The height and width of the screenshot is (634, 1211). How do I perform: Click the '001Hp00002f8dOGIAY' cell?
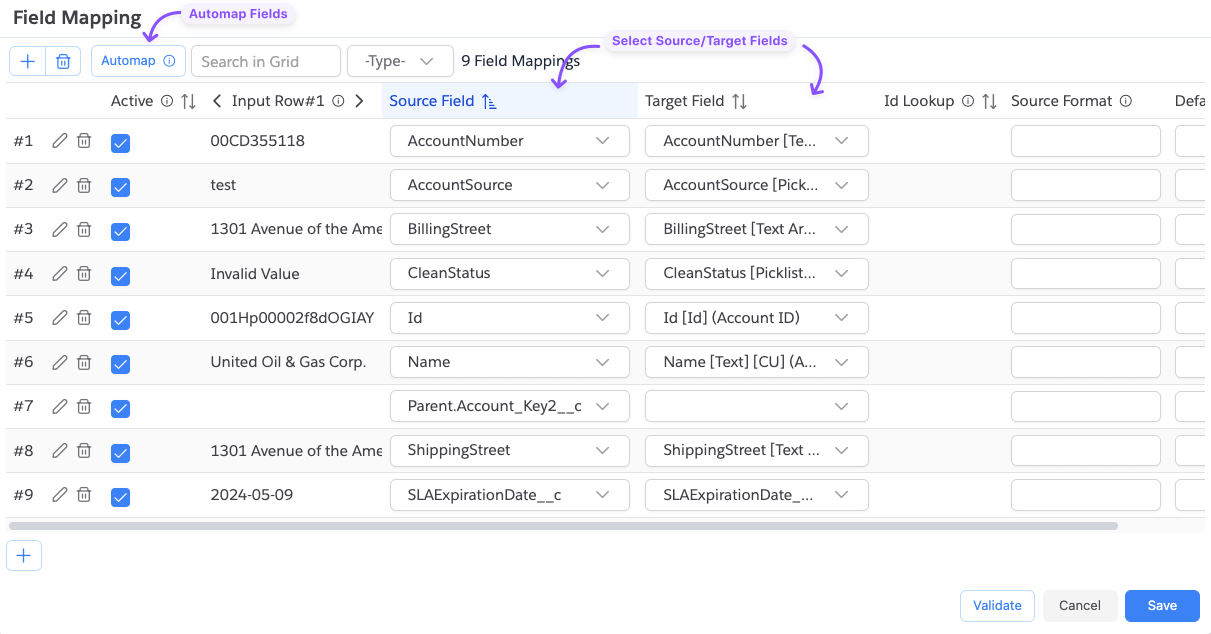(292, 318)
